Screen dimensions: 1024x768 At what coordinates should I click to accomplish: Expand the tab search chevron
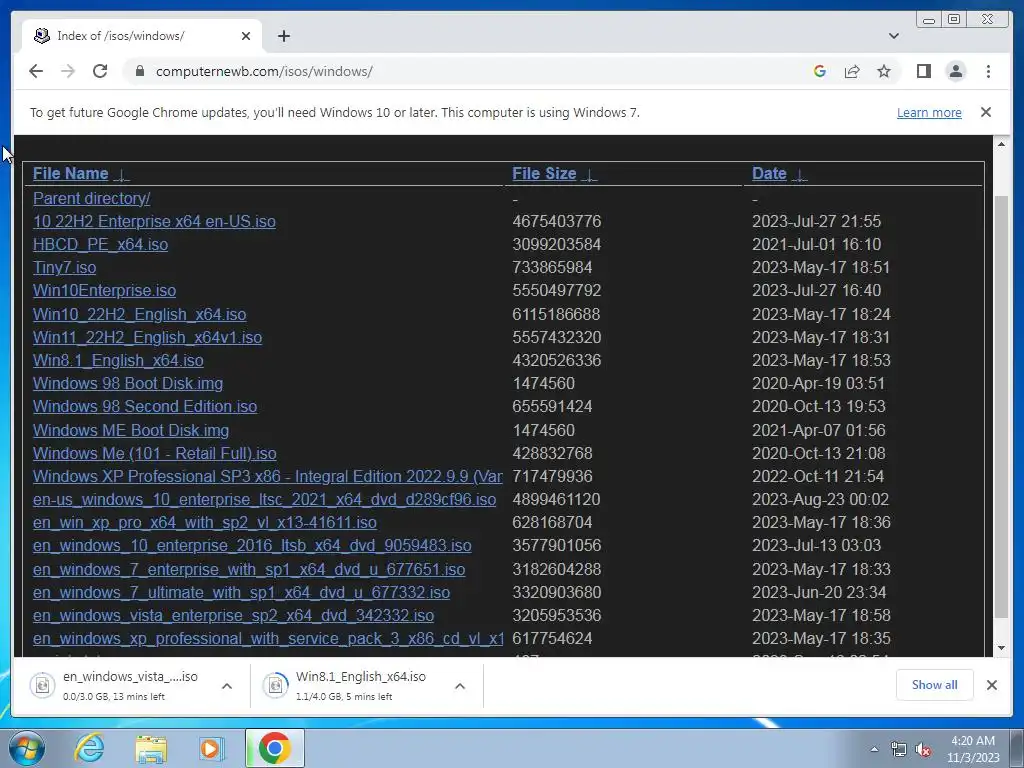[x=893, y=36]
